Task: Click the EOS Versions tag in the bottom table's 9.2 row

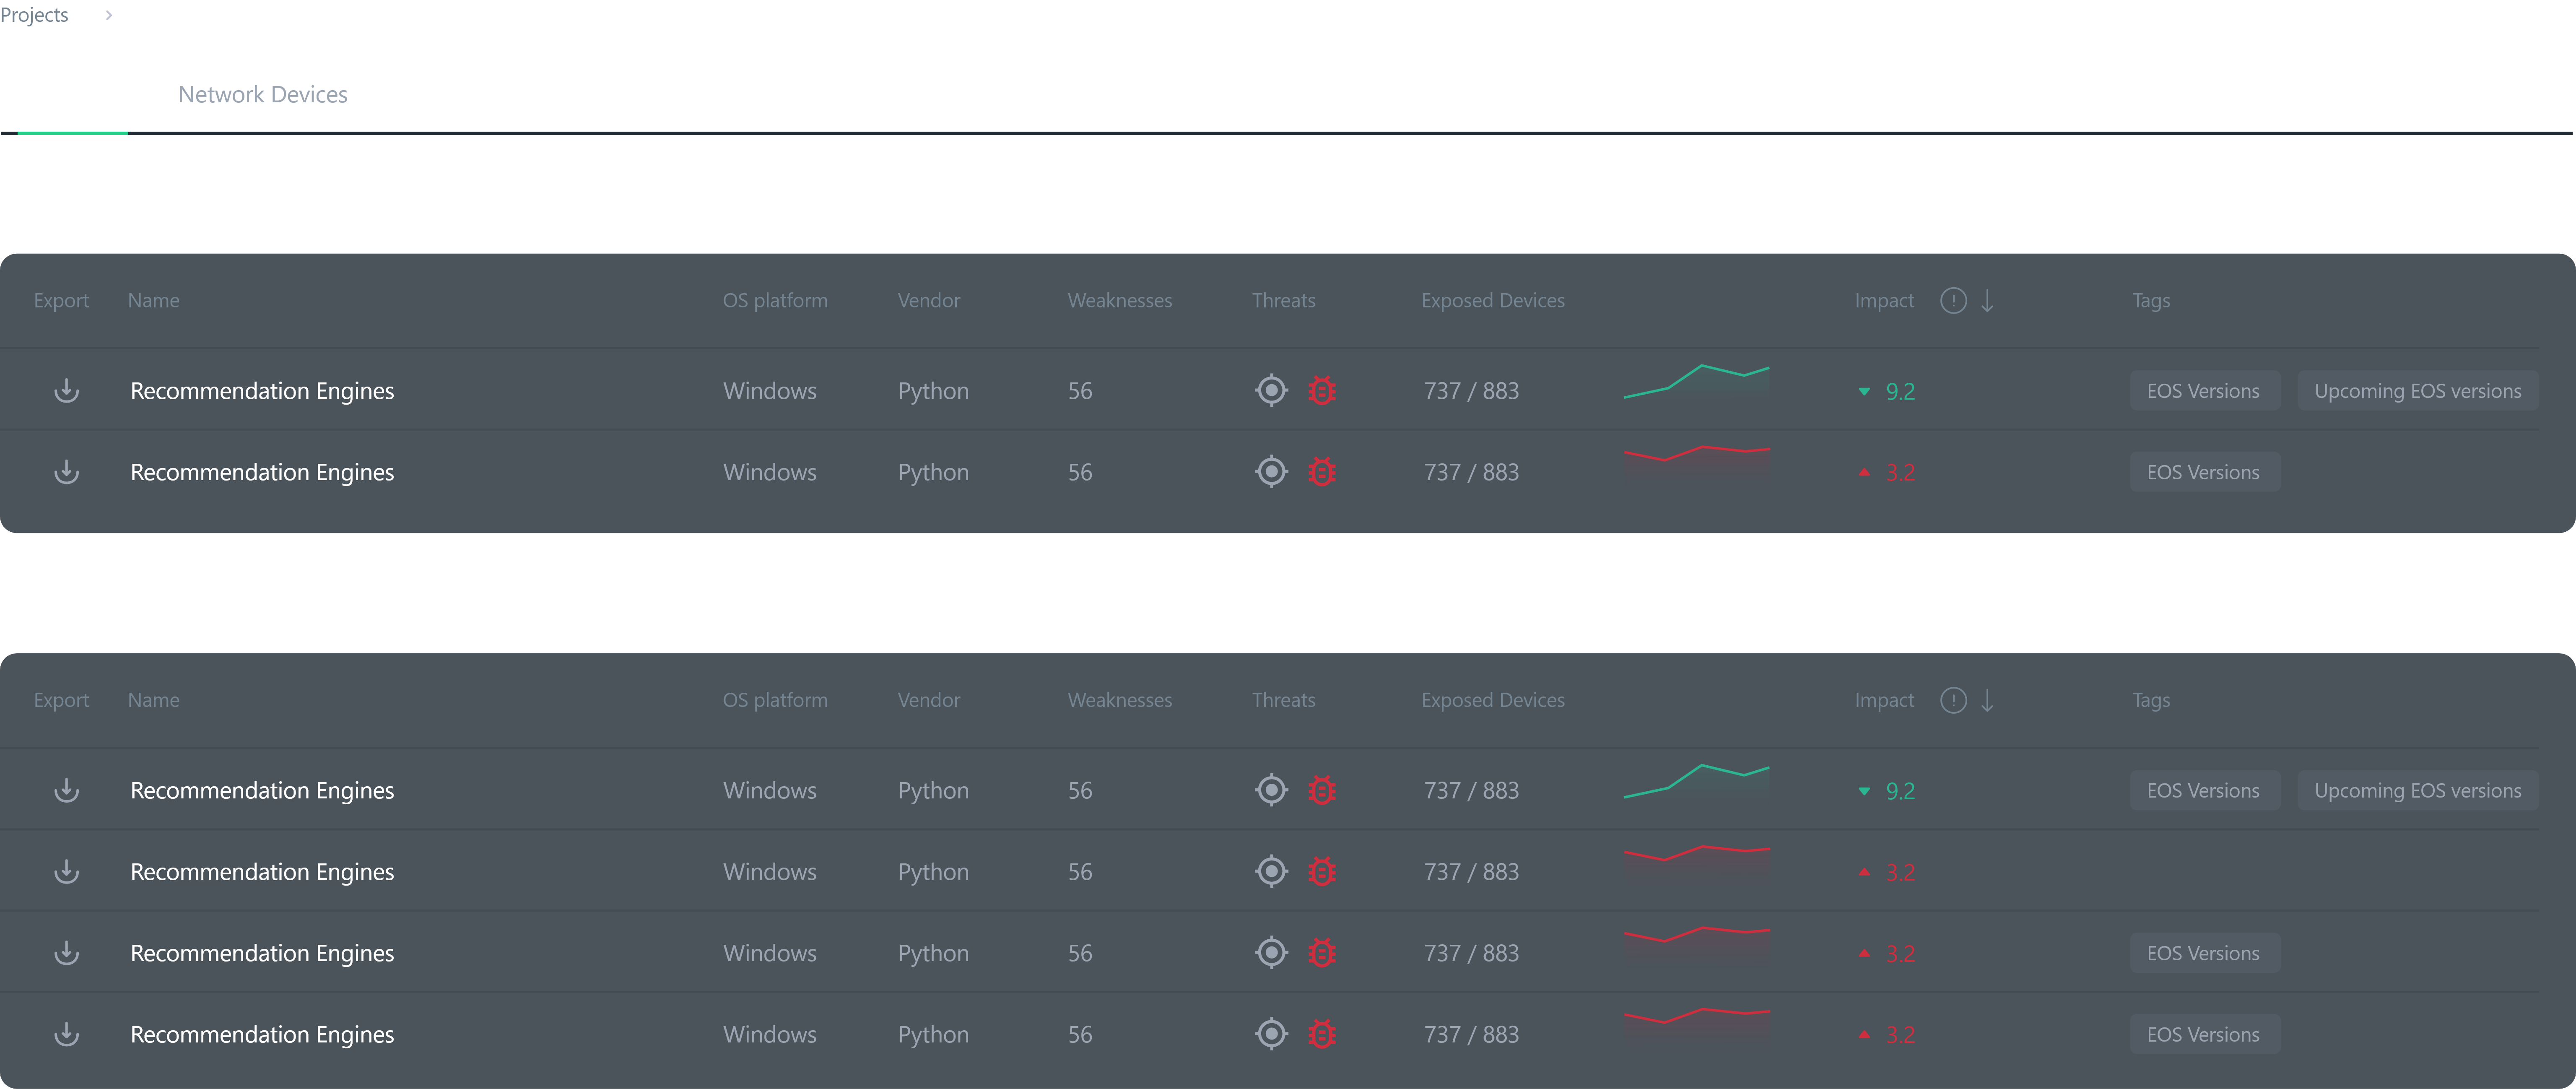Action: [2204, 791]
